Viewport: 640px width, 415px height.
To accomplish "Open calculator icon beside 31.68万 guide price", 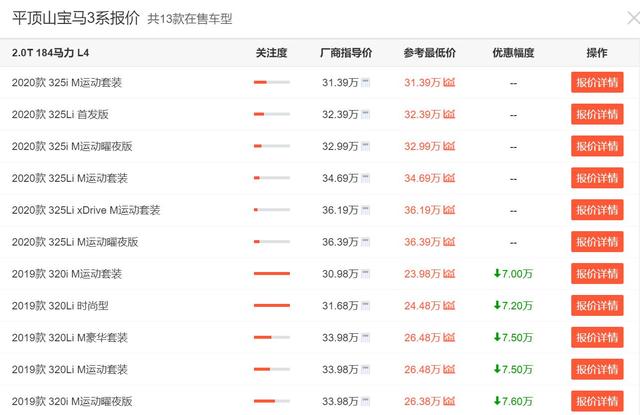I will [365, 305].
